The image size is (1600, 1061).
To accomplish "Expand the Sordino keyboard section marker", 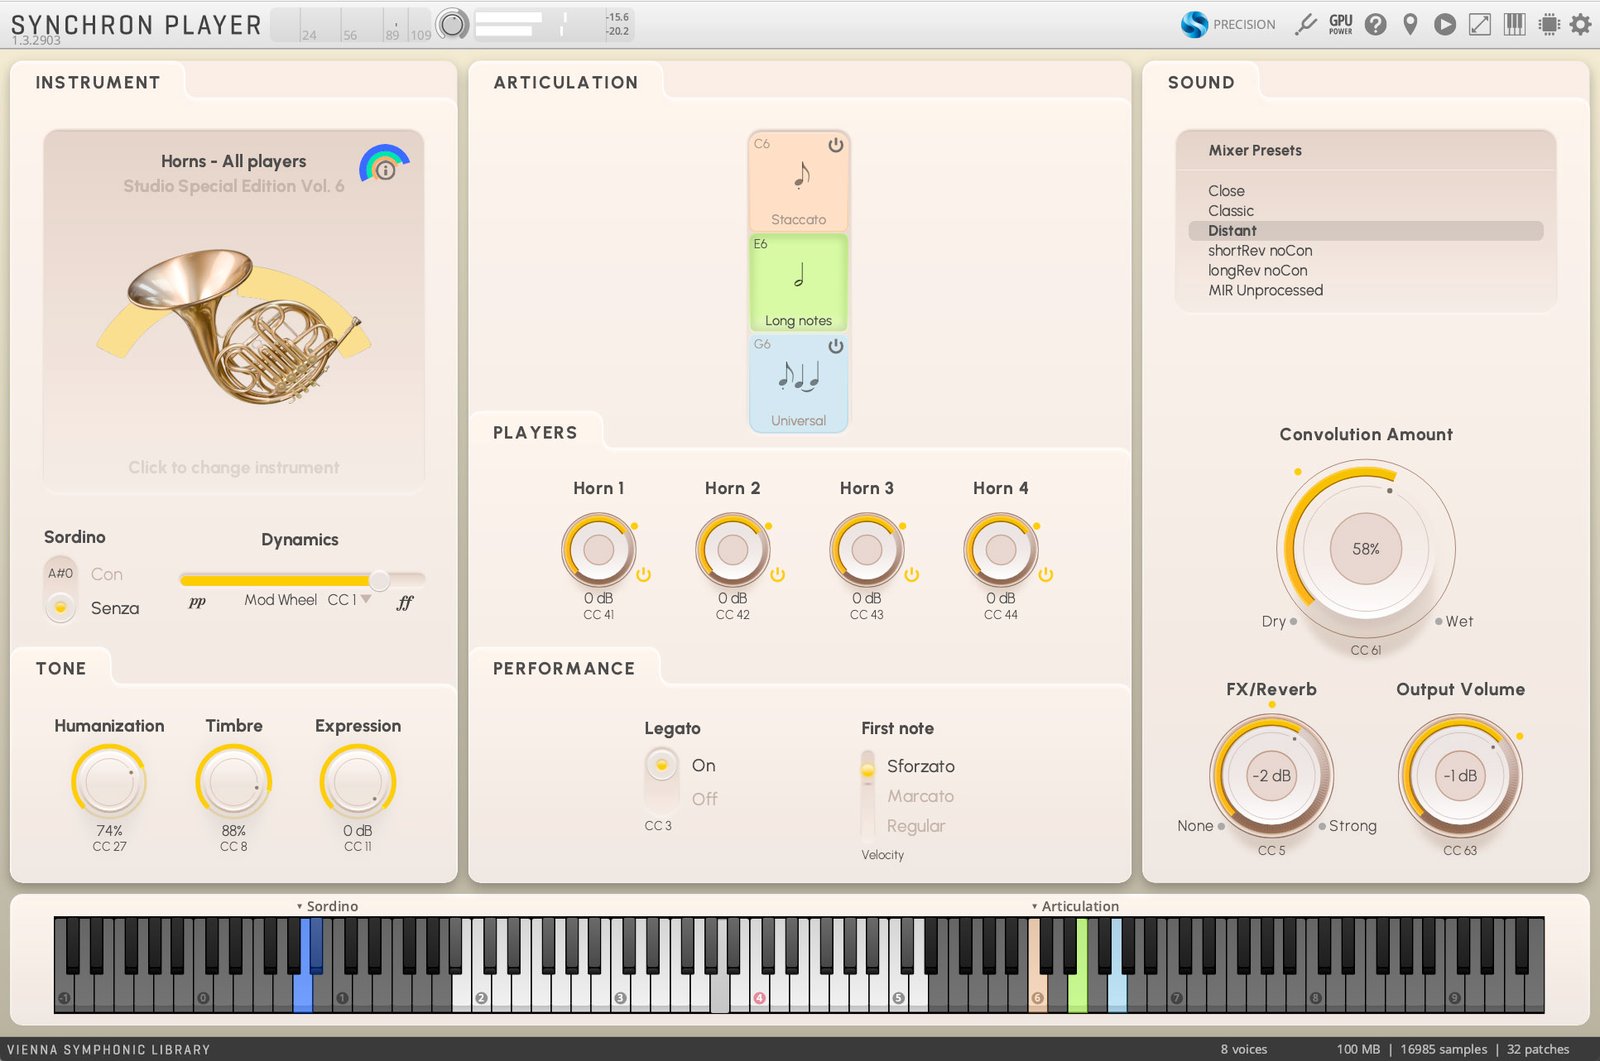I will pos(299,907).
